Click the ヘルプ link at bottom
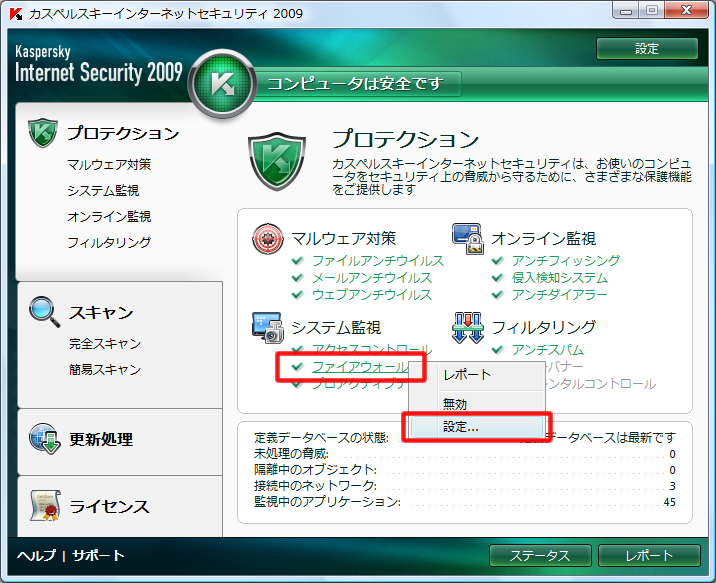 [x=36, y=556]
